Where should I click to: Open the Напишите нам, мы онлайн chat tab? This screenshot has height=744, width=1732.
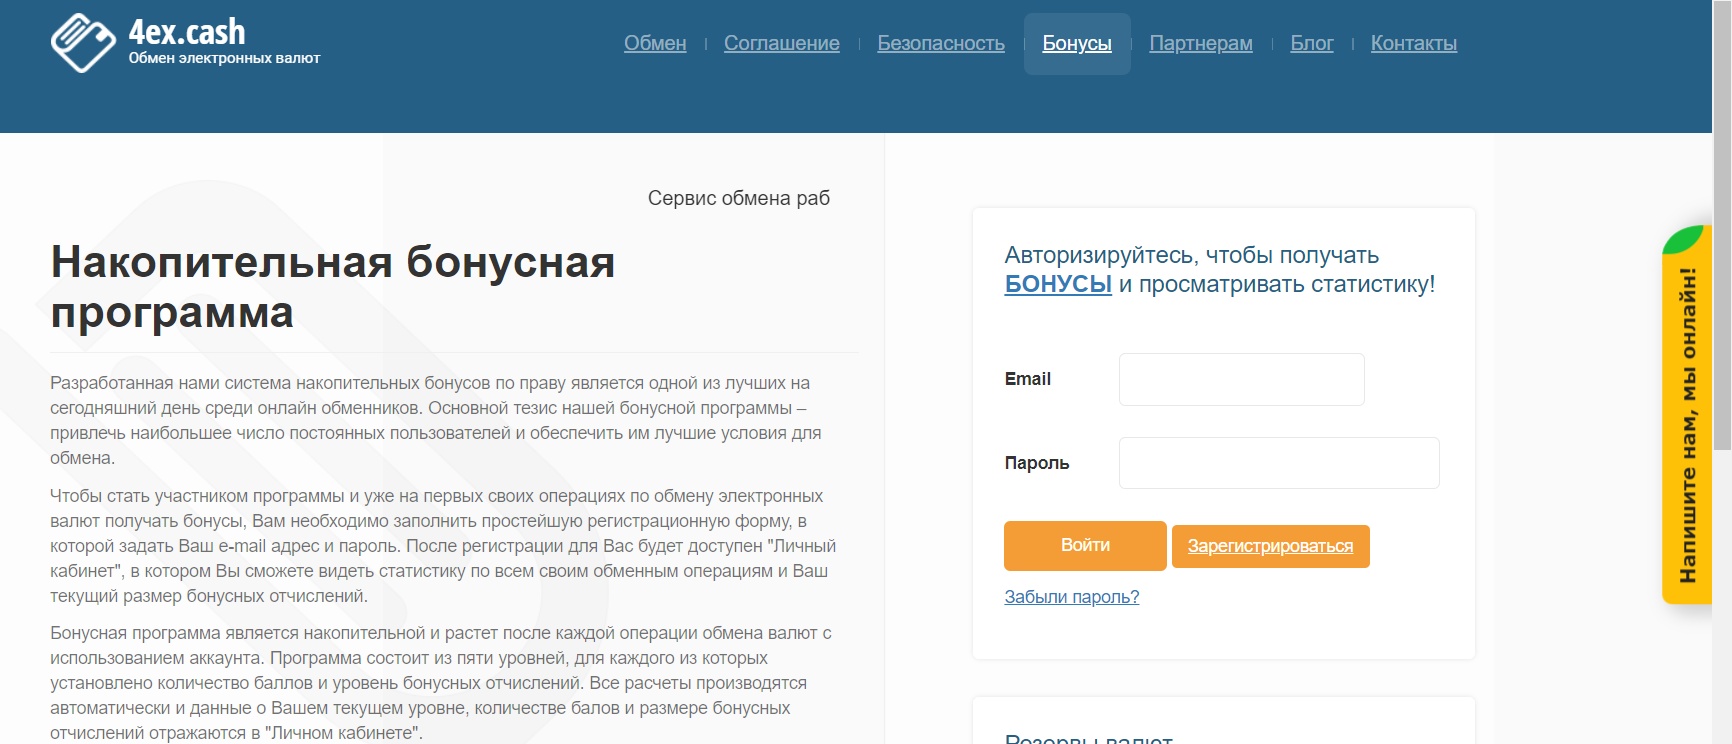(x=1687, y=415)
